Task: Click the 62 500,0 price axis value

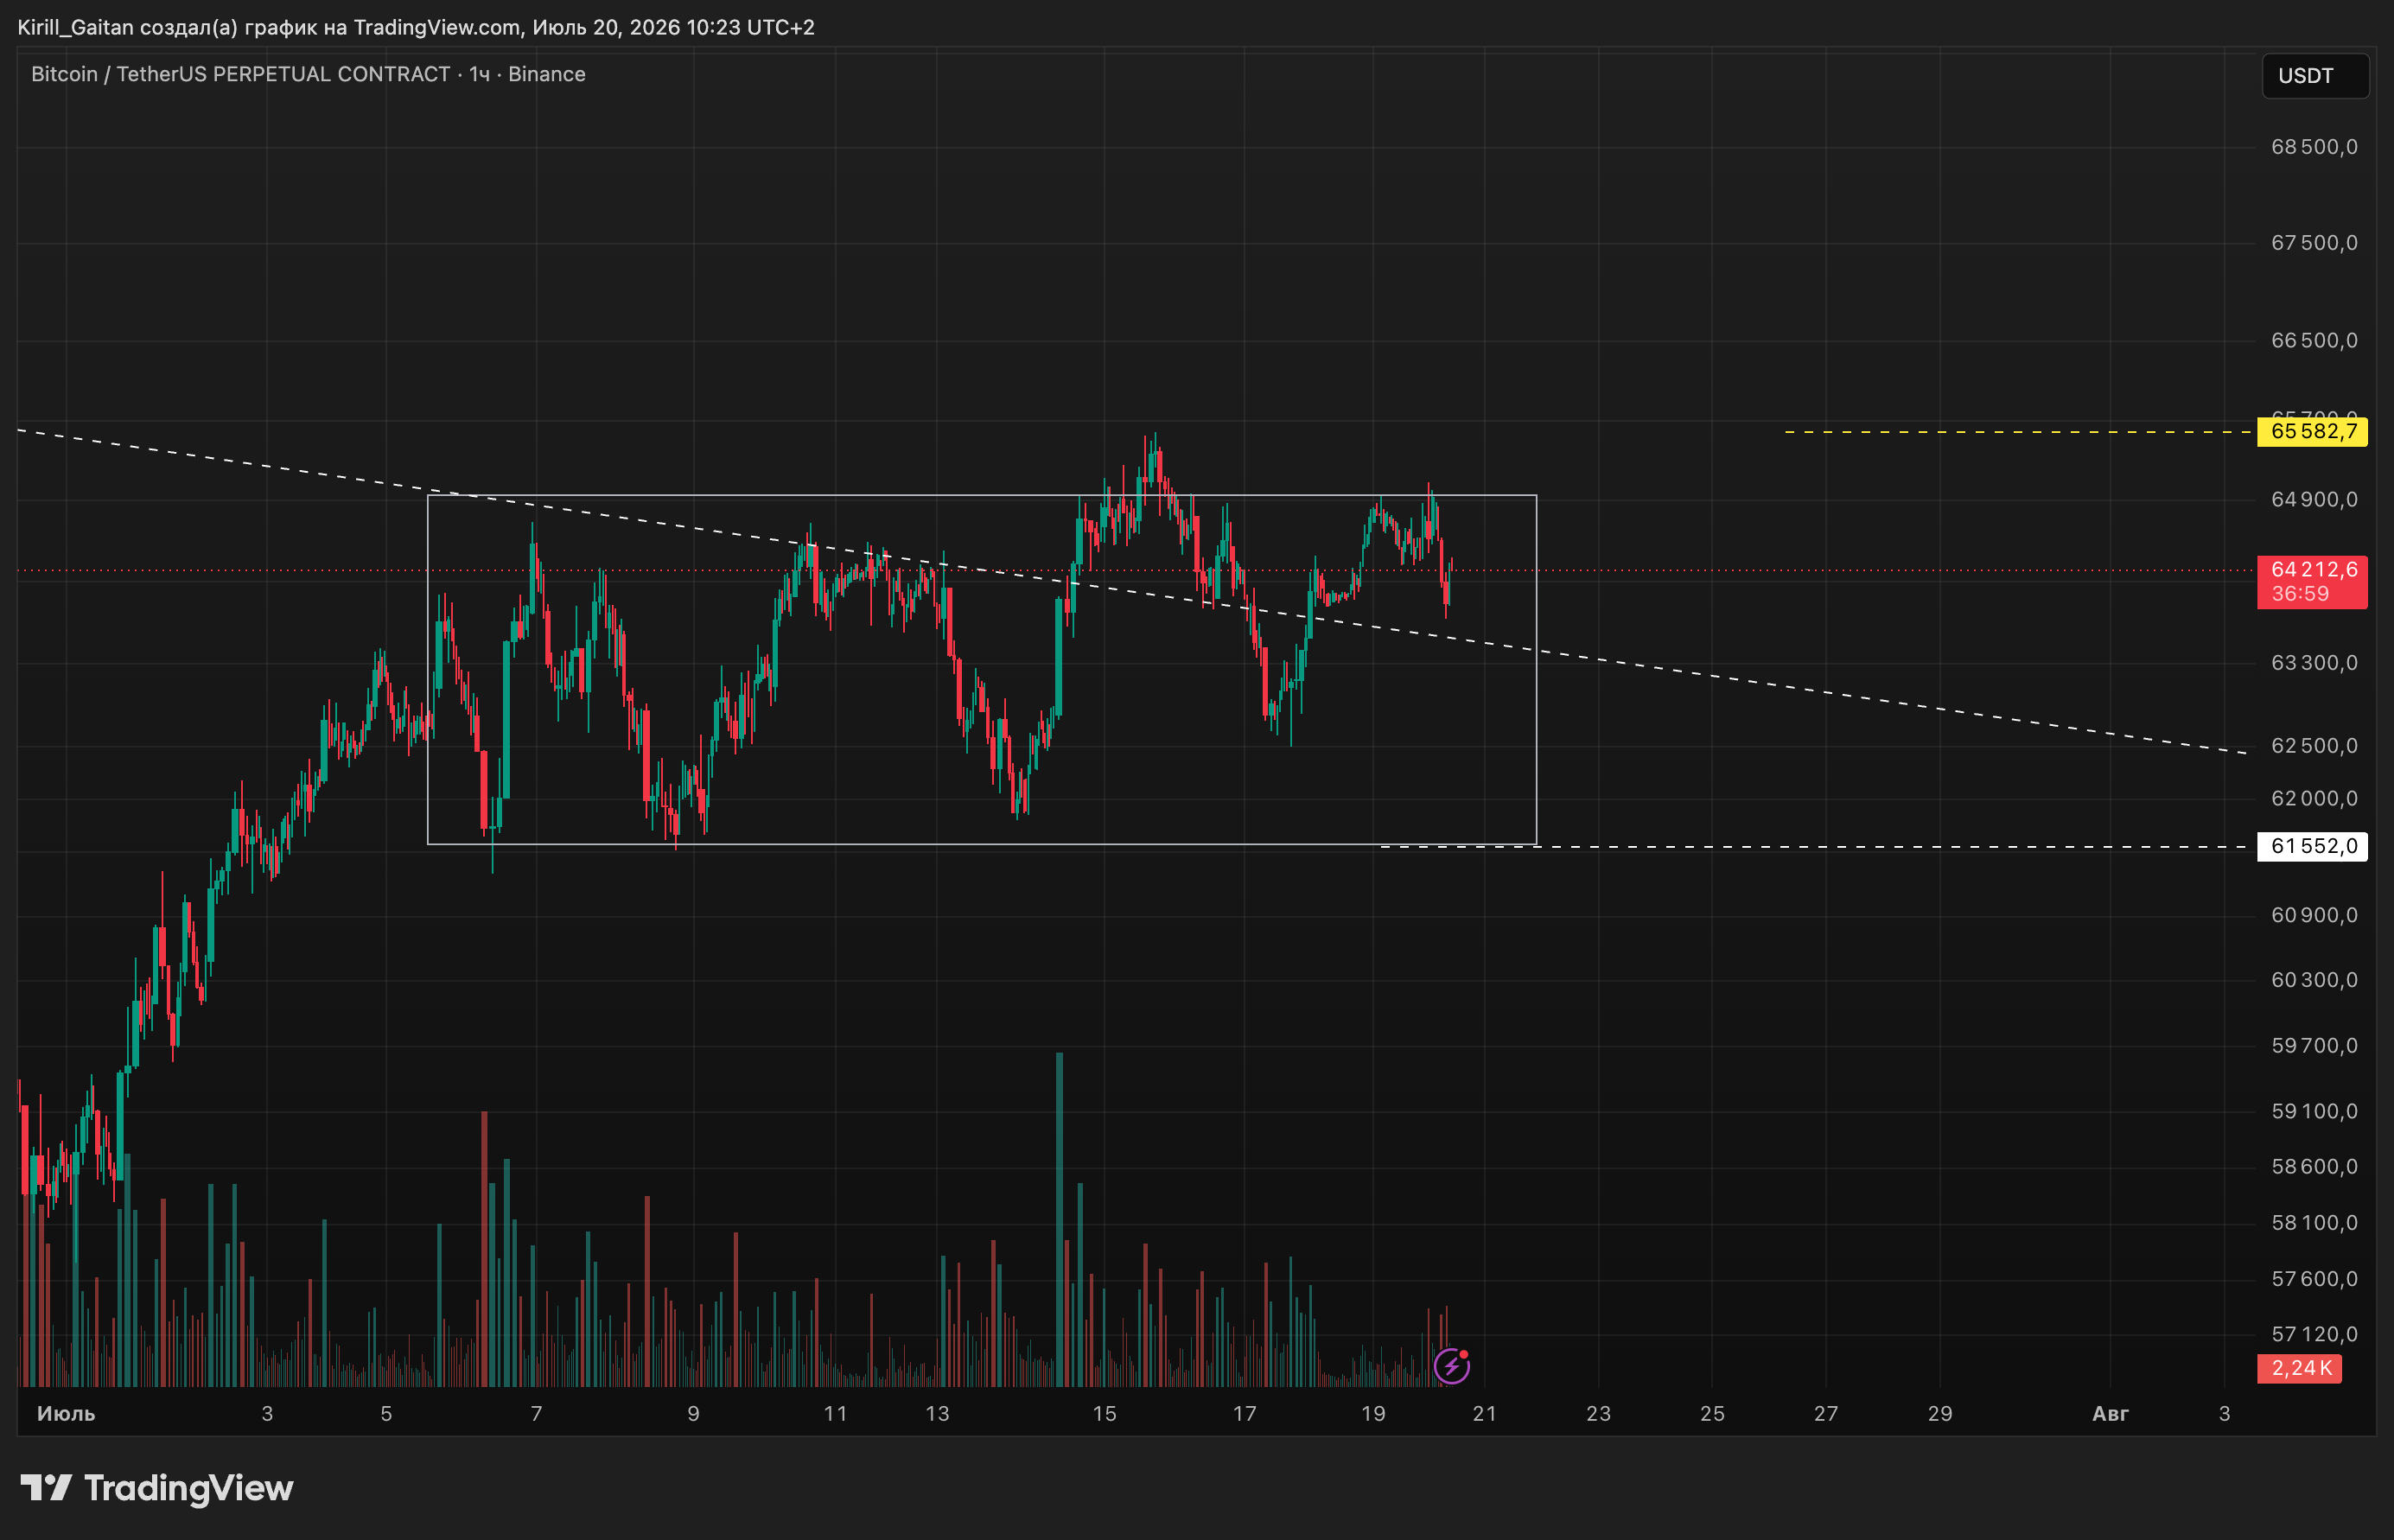Action: click(x=2314, y=746)
